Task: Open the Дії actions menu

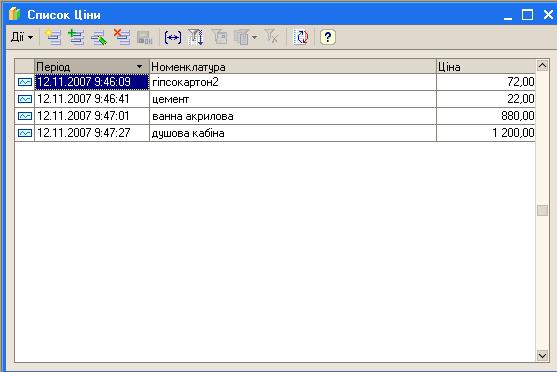Action: pyautogui.click(x=22, y=37)
